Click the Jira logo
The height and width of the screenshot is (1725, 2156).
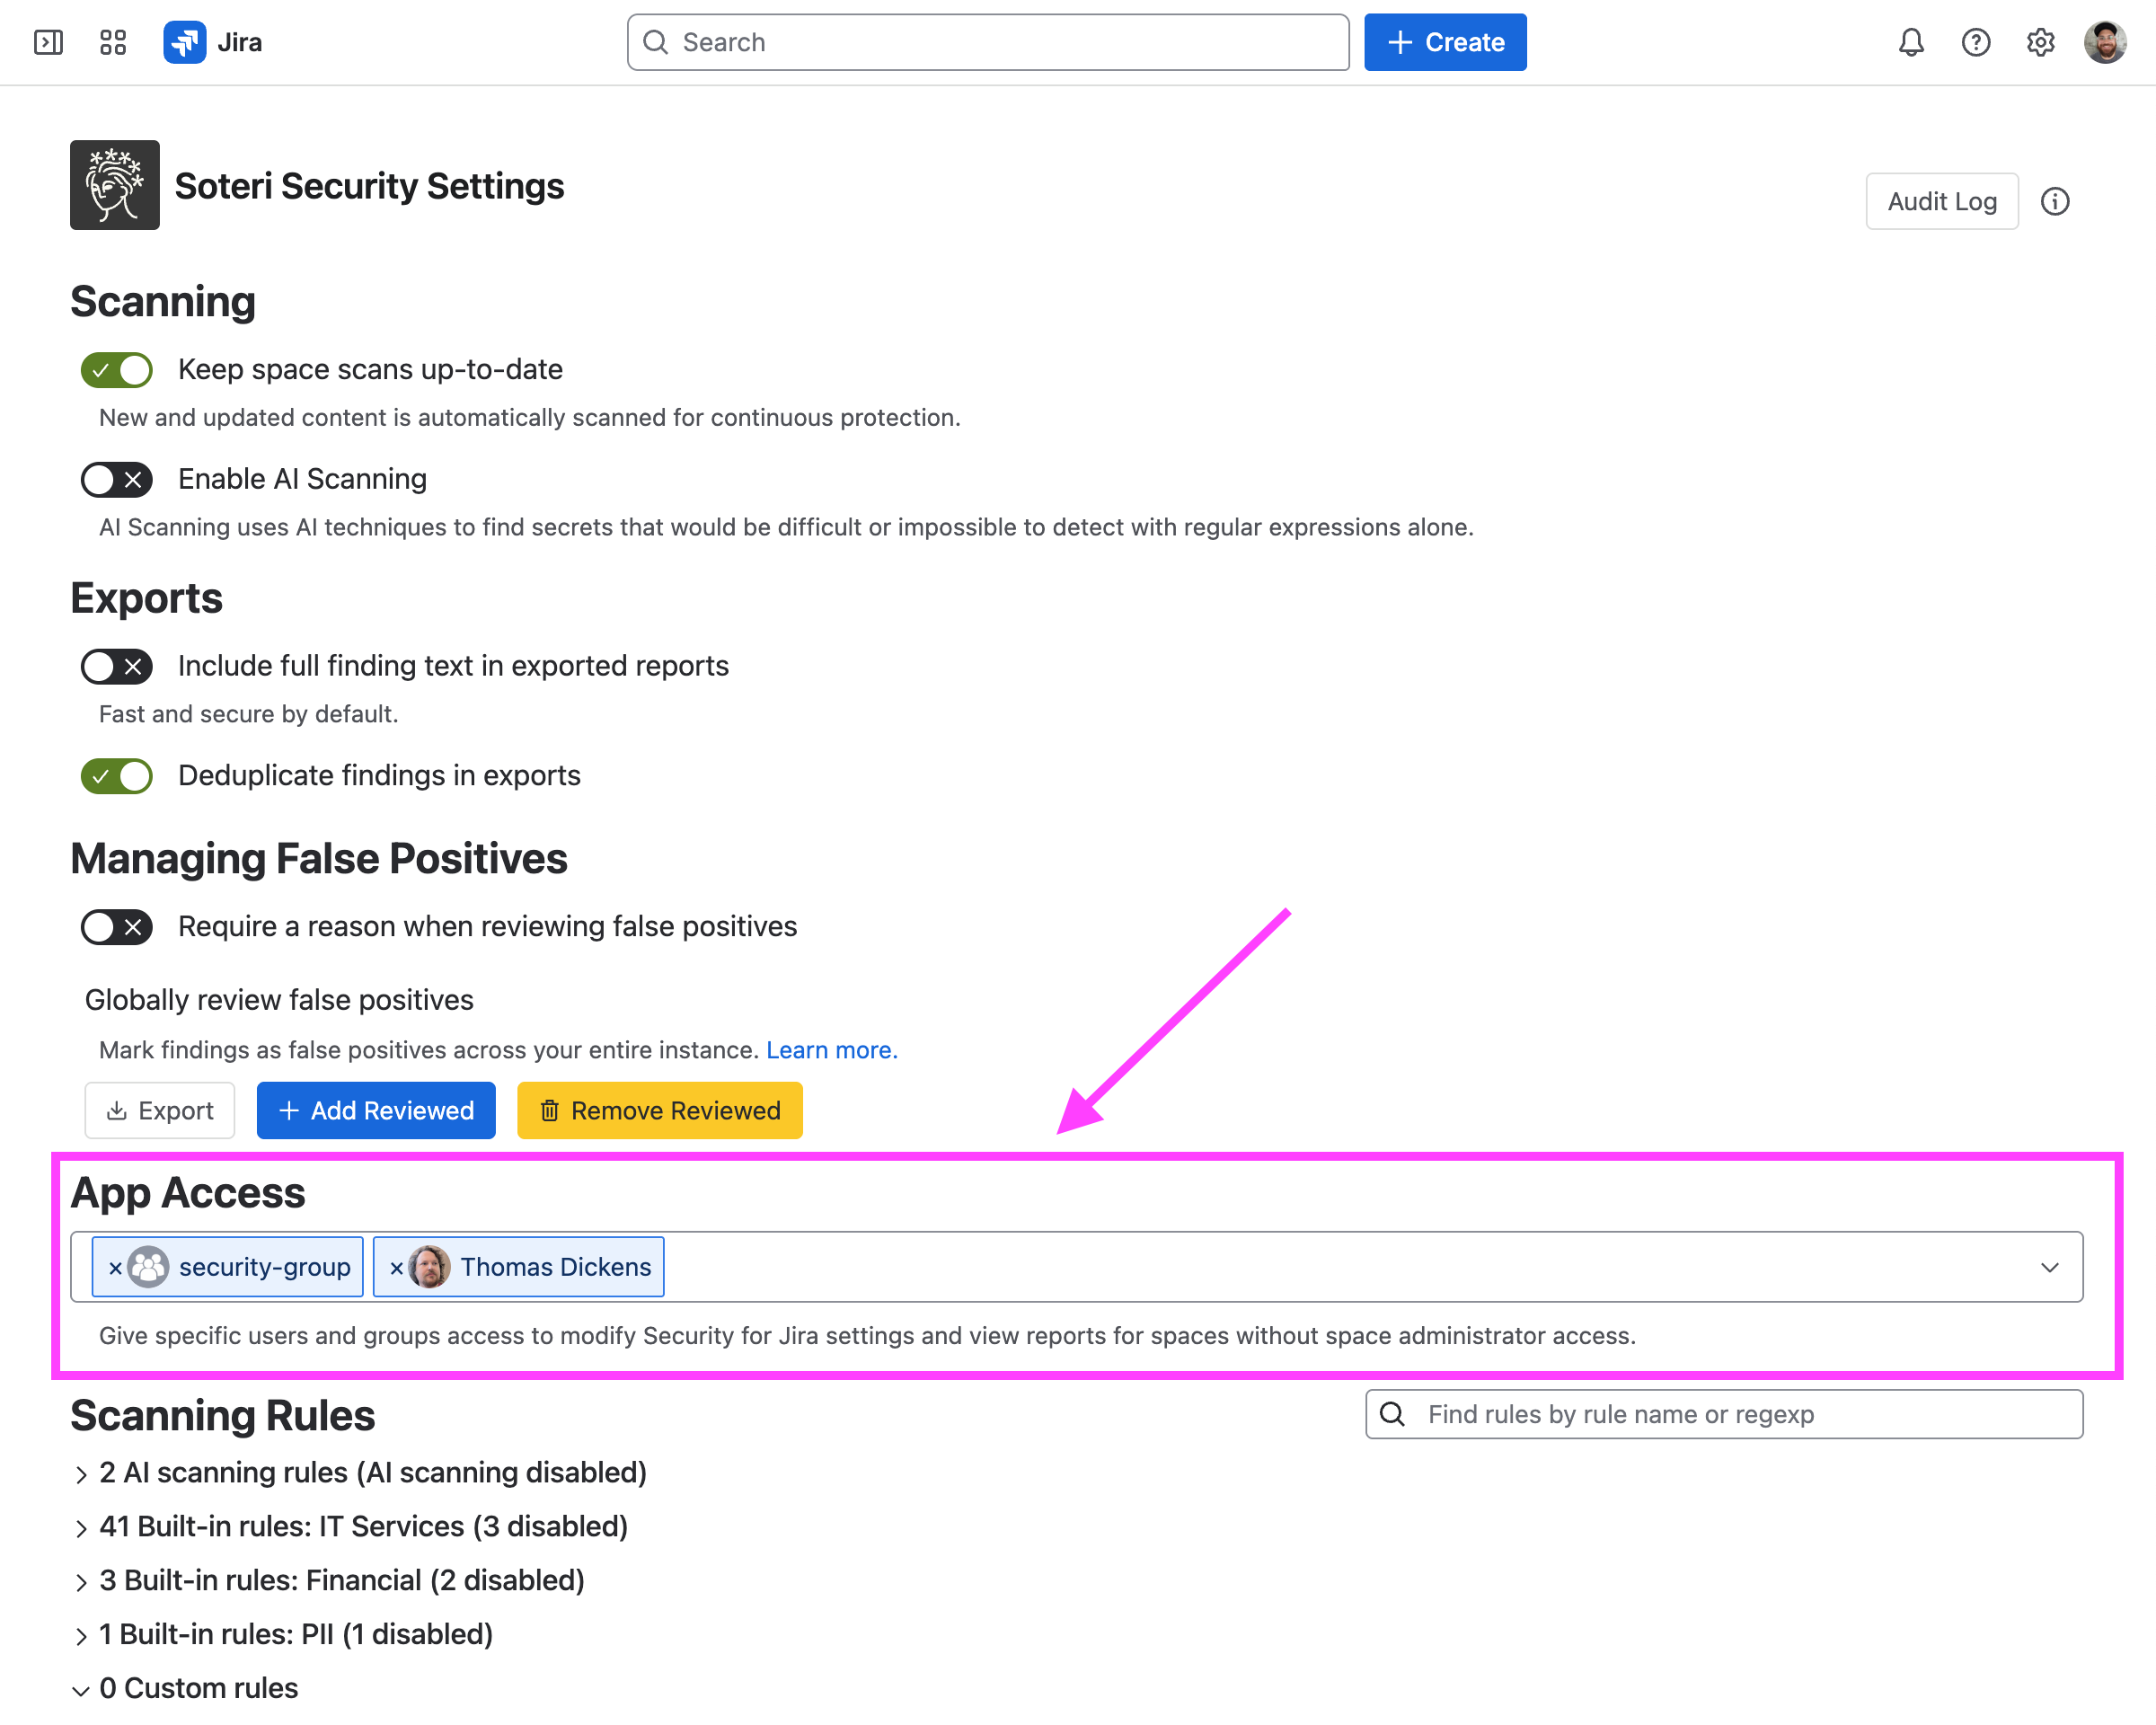pos(212,42)
